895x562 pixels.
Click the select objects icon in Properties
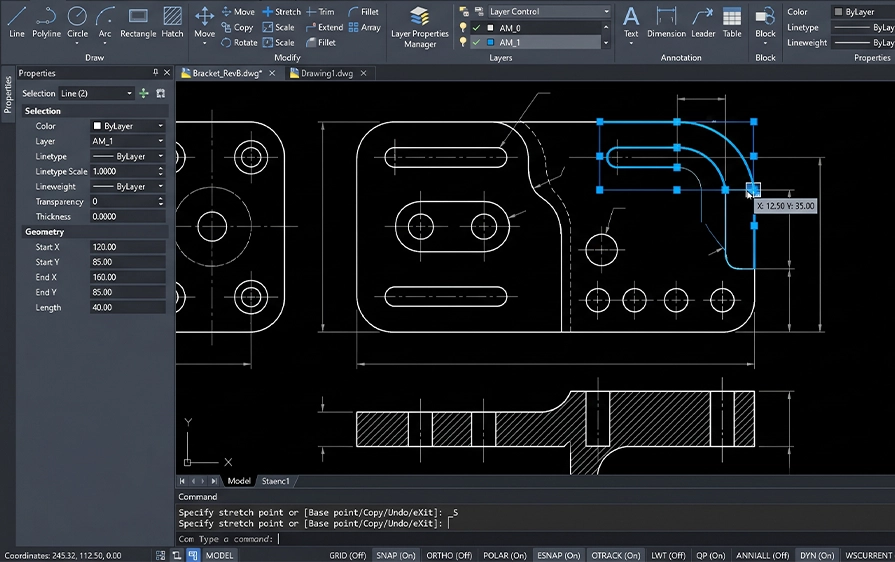[160, 93]
